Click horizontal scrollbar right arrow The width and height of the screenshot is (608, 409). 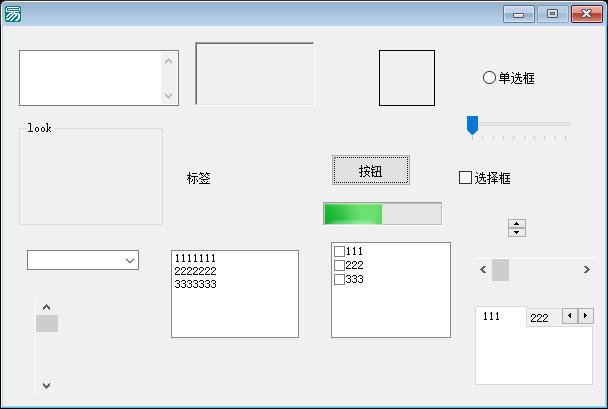[x=586, y=269]
